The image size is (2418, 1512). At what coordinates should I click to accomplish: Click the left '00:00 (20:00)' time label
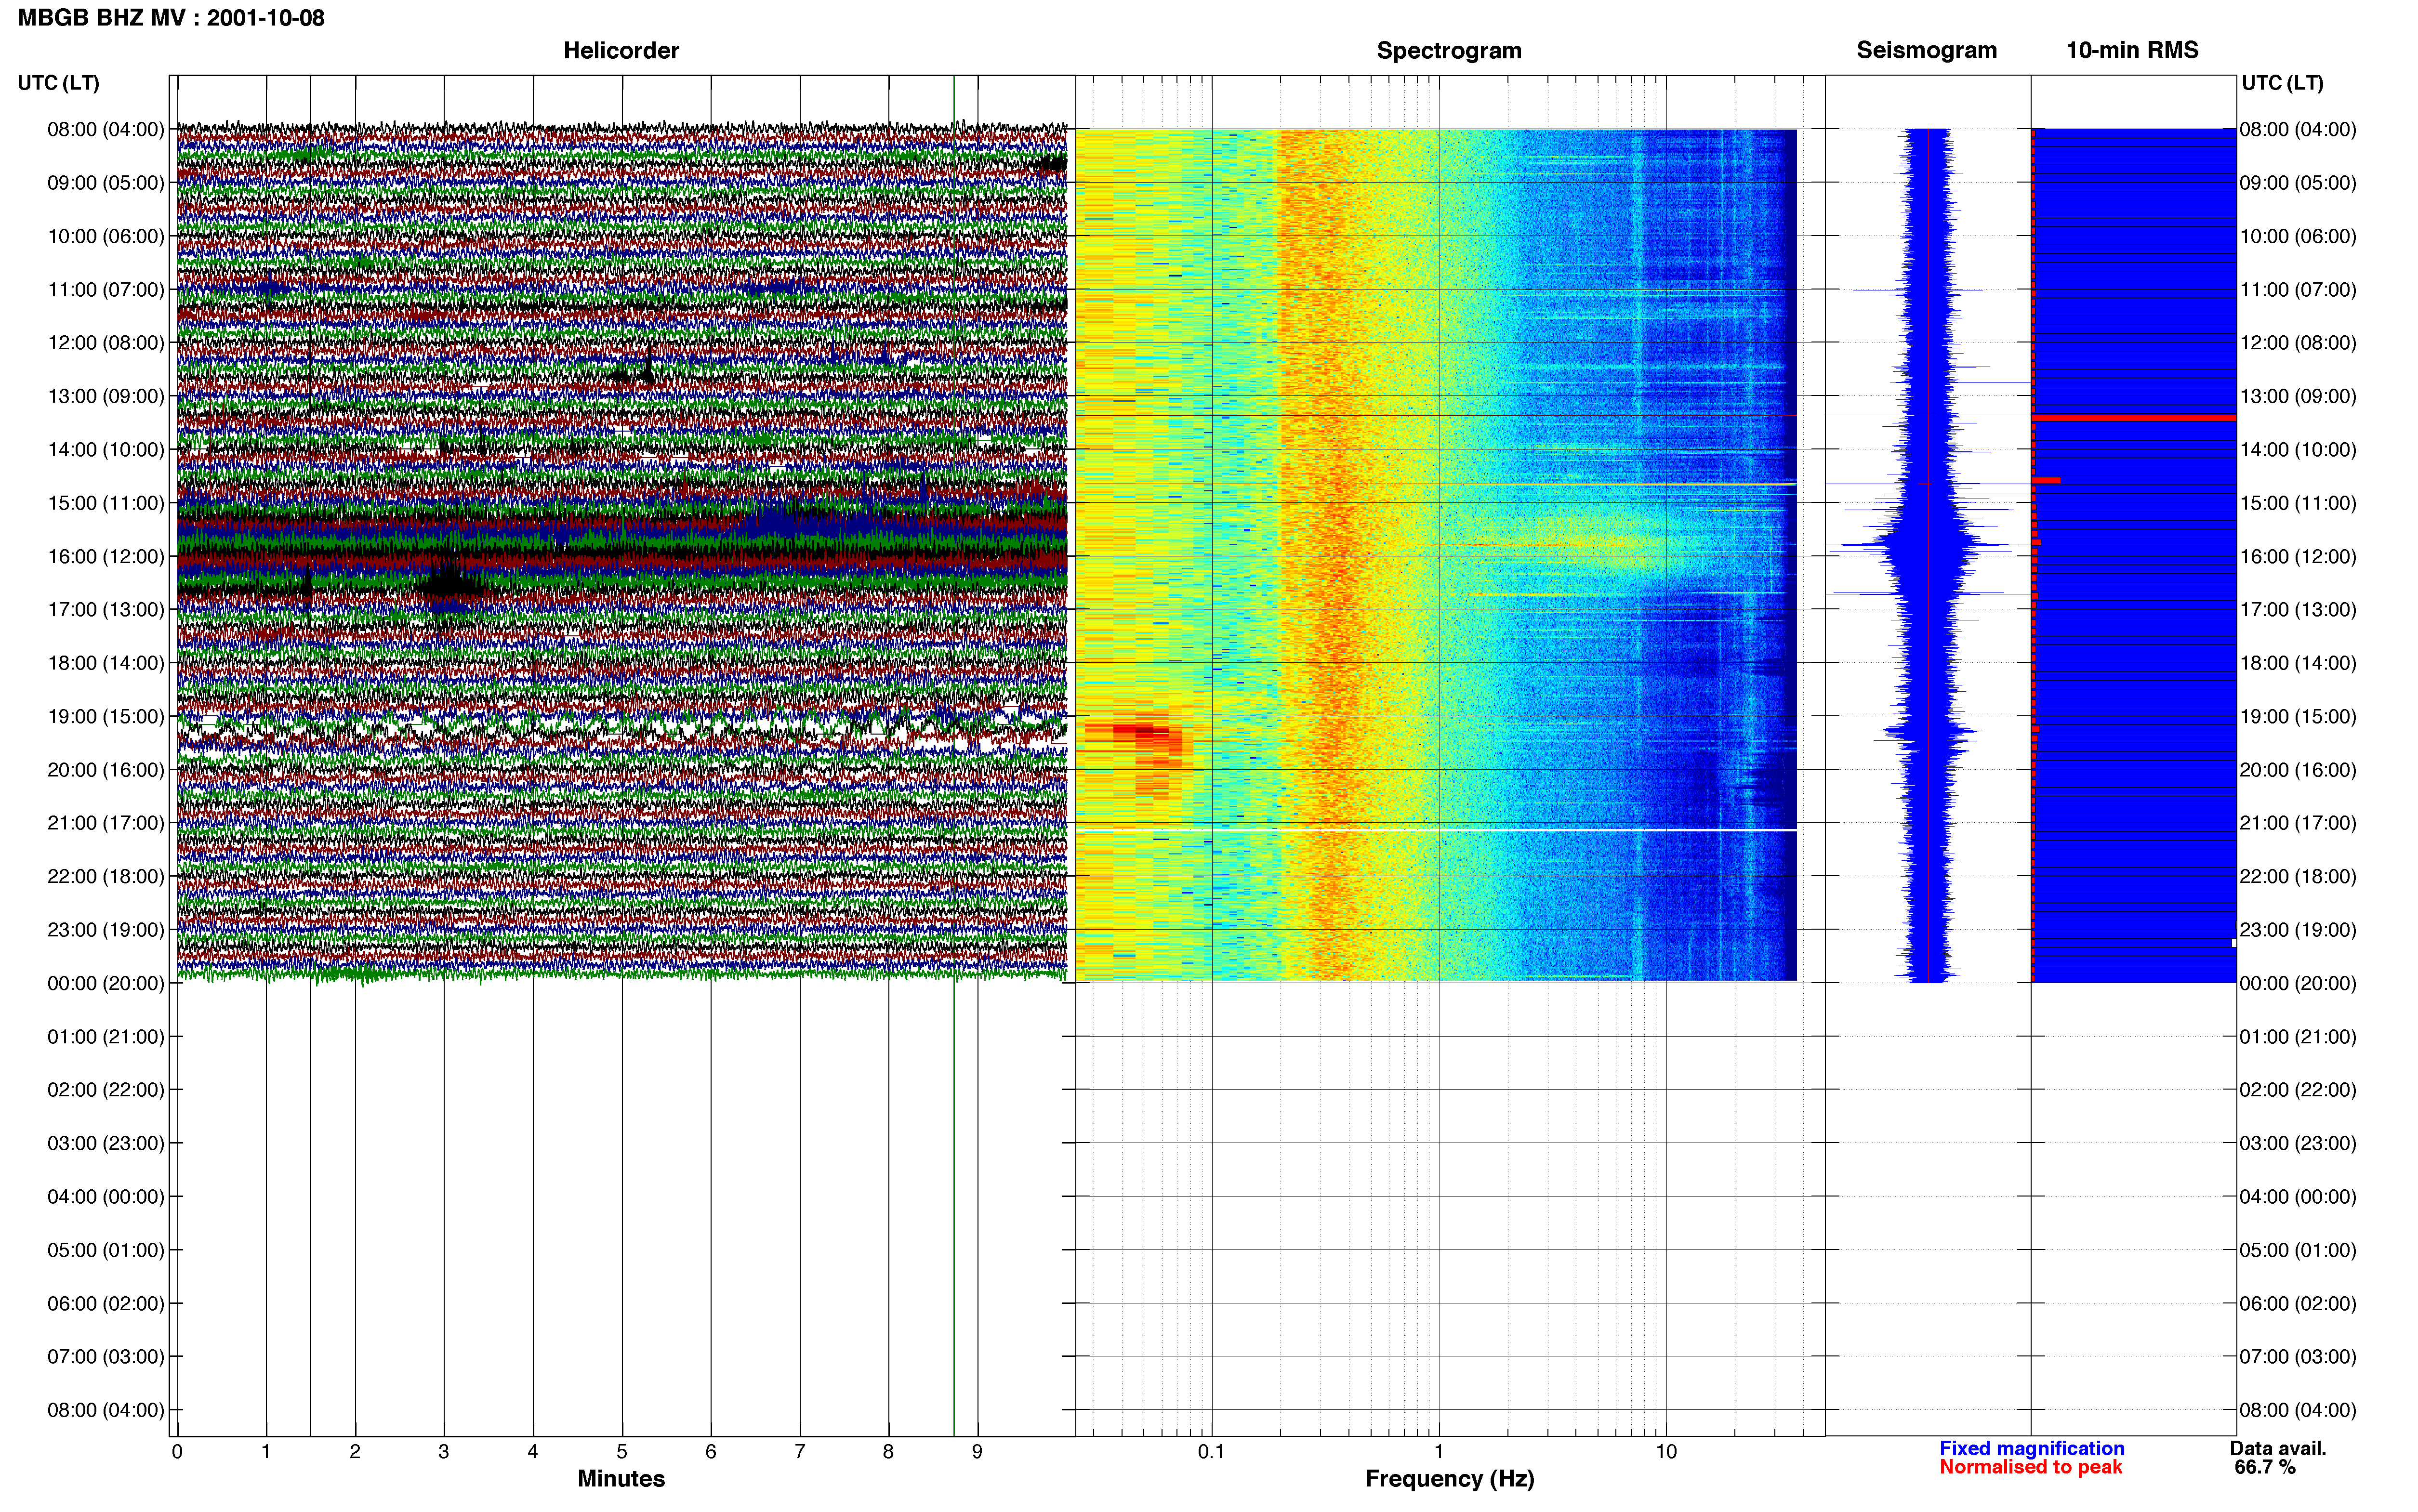pos(106,983)
